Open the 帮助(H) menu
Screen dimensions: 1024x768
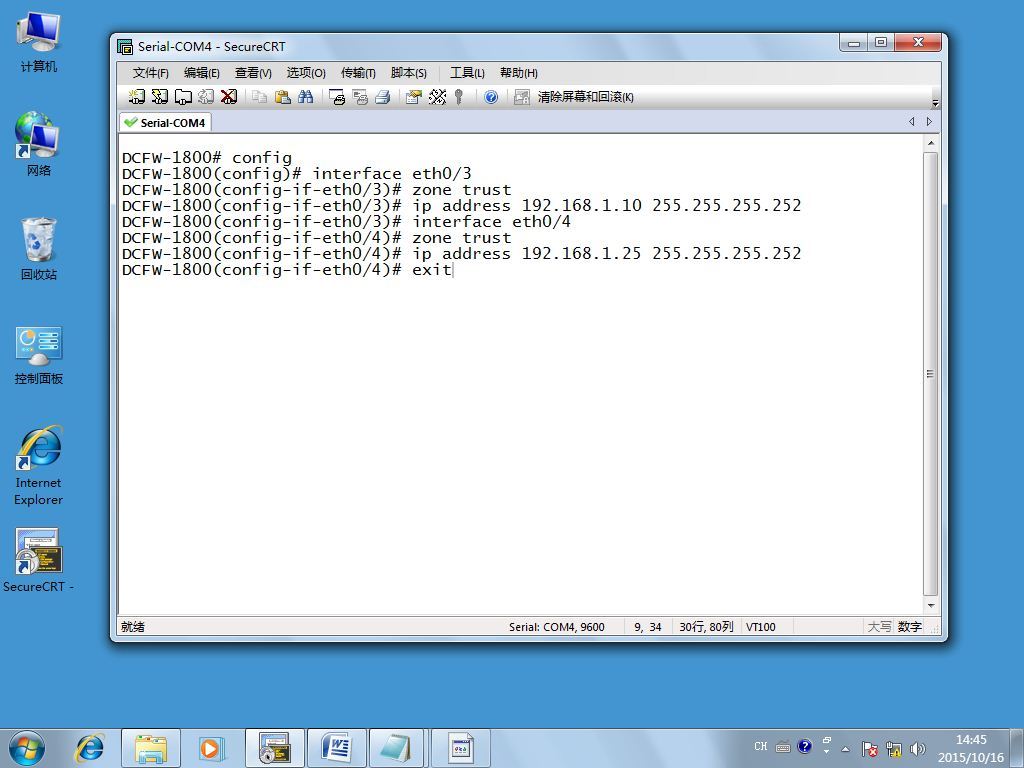point(519,72)
